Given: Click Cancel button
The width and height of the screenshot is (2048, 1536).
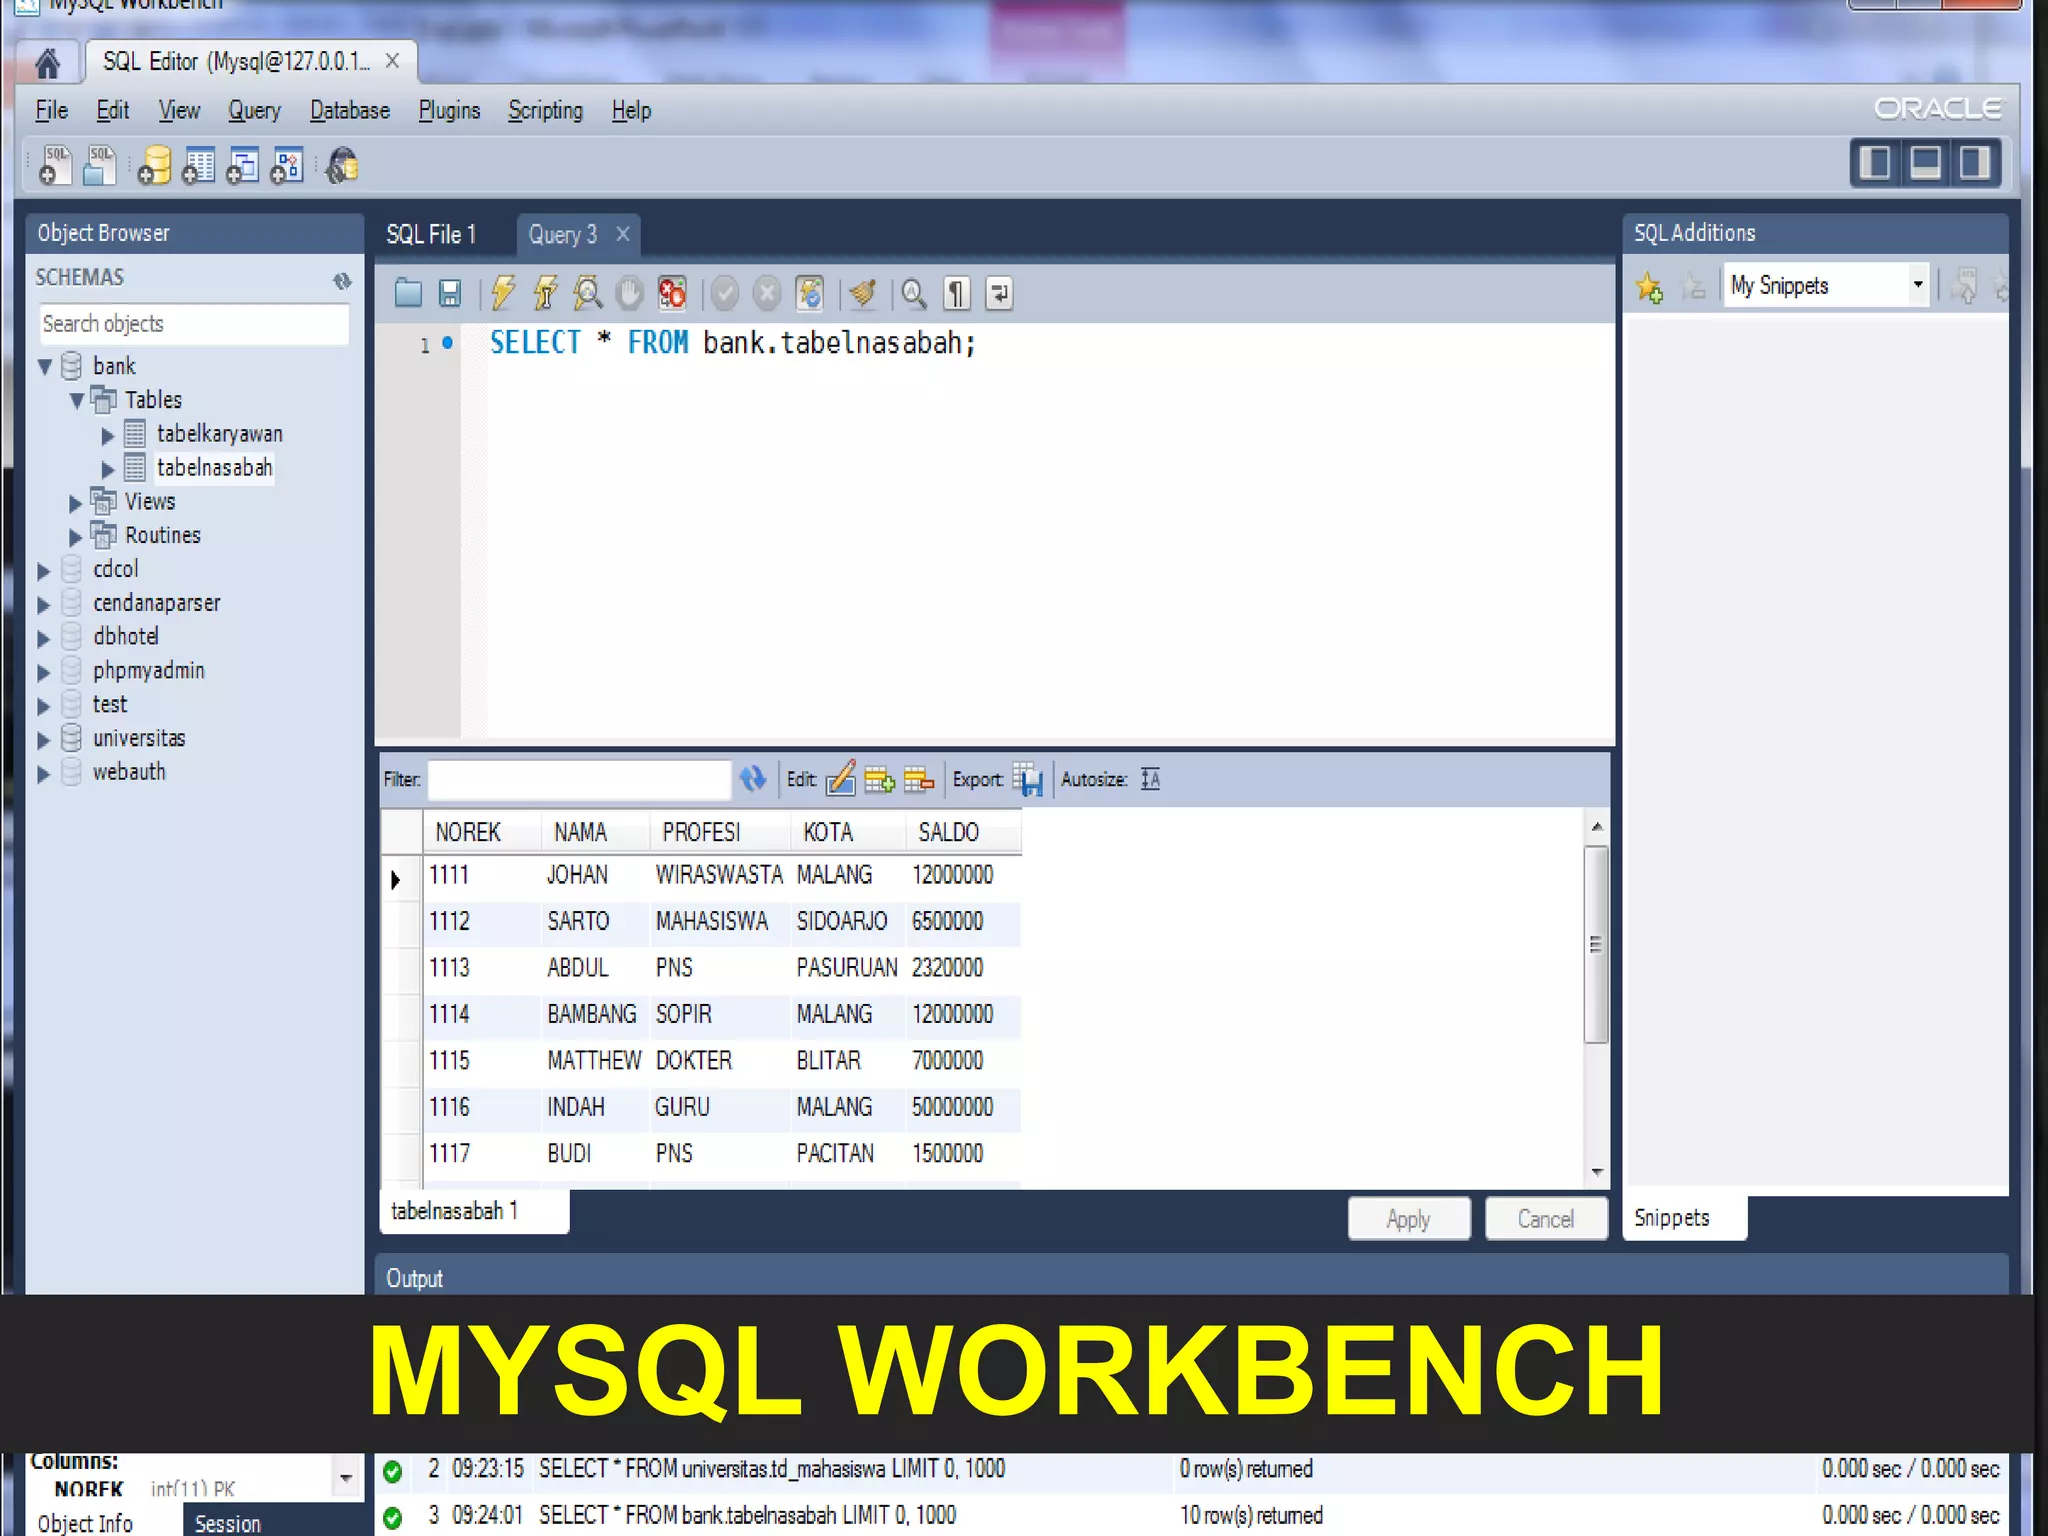Looking at the screenshot, I should [x=1545, y=1218].
